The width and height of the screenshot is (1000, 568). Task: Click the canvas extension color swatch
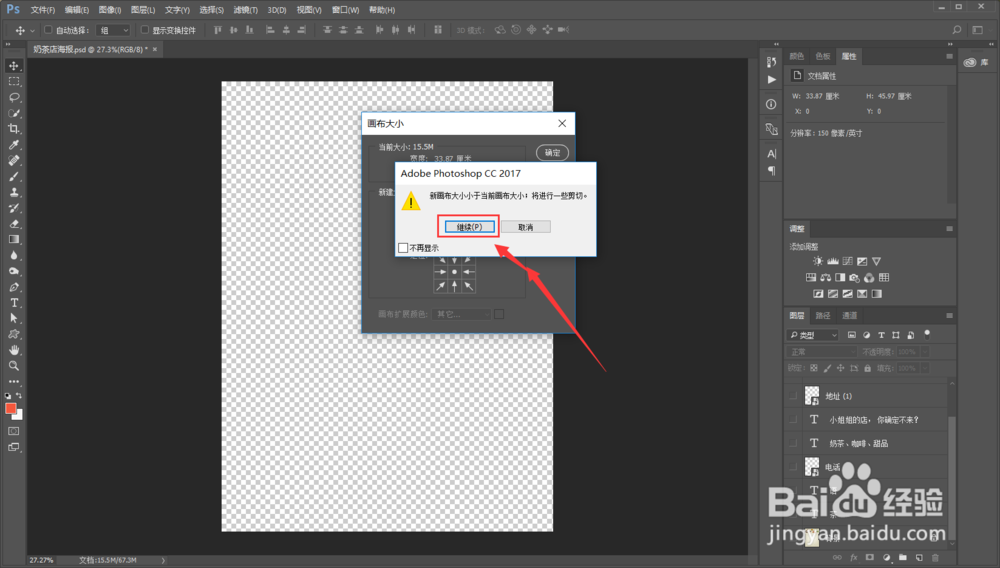499,314
